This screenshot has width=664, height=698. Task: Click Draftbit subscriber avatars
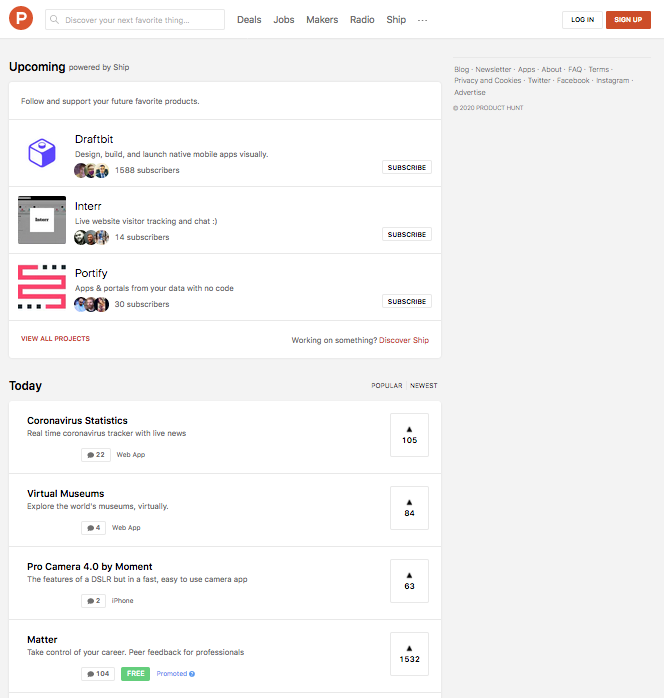(91, 170)
